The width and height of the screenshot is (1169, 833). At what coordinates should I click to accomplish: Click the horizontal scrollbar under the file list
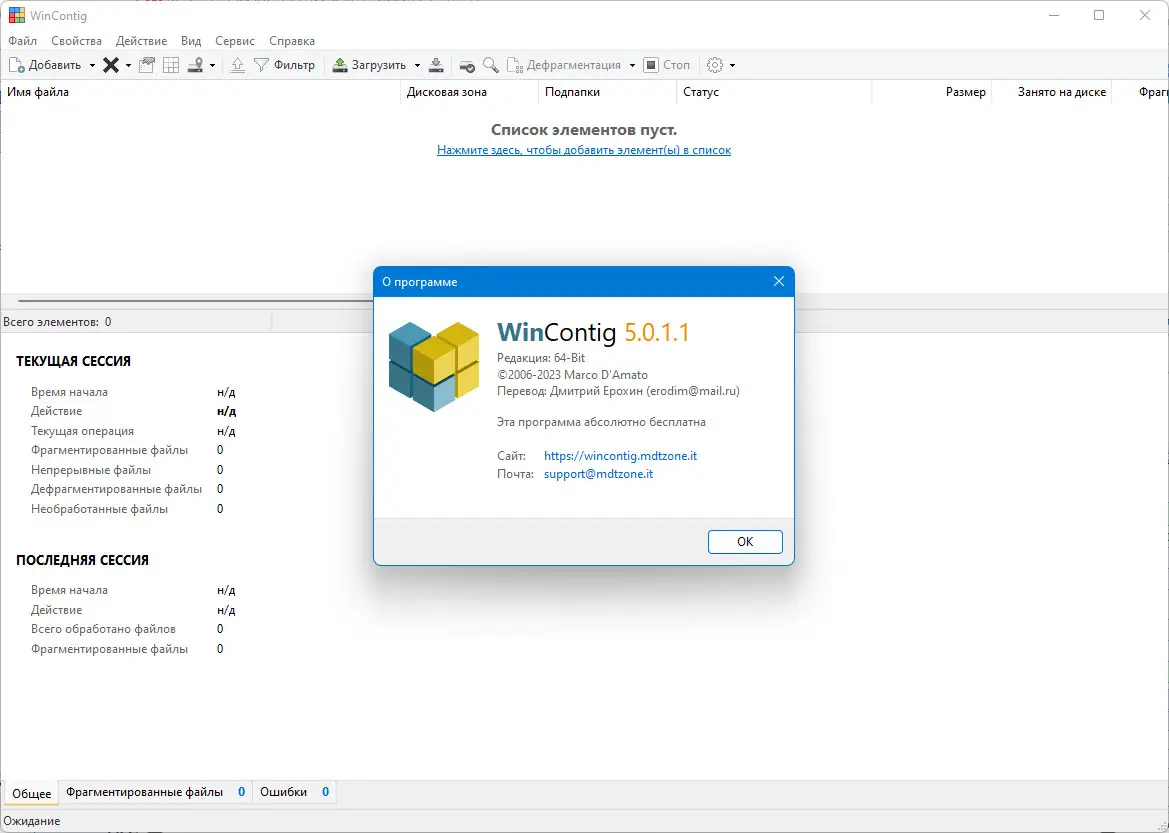click(194, 301)
